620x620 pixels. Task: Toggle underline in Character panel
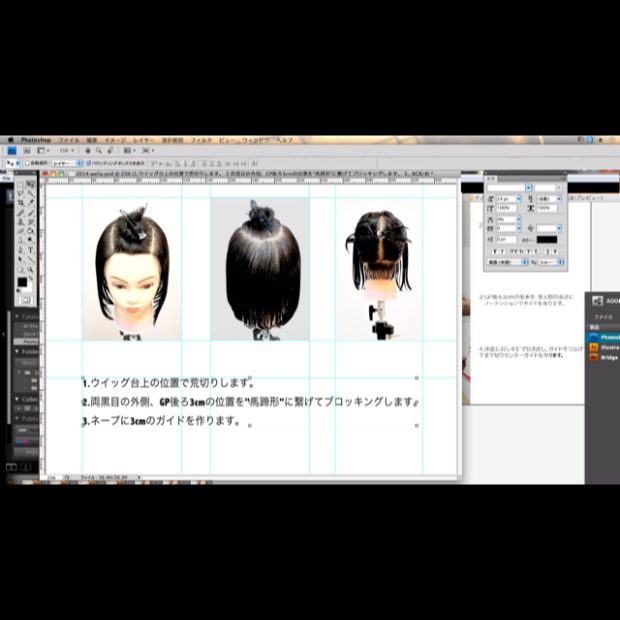pos(548,251)
